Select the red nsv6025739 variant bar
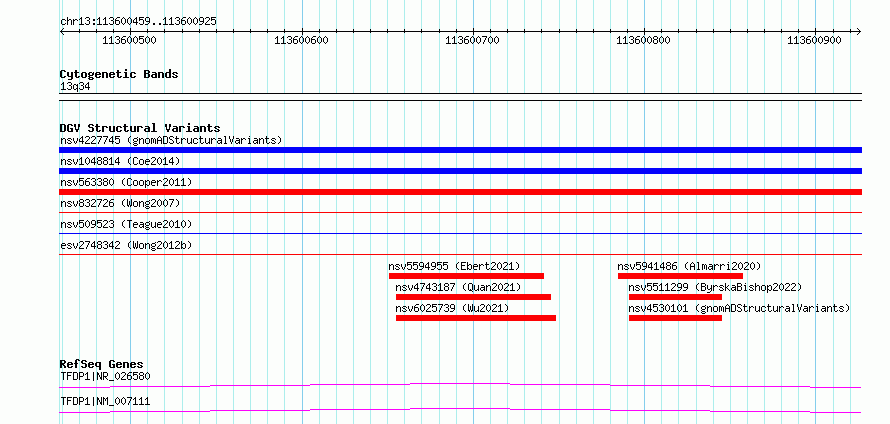Viewport: 890px width, 424px height. coord(476,318)
